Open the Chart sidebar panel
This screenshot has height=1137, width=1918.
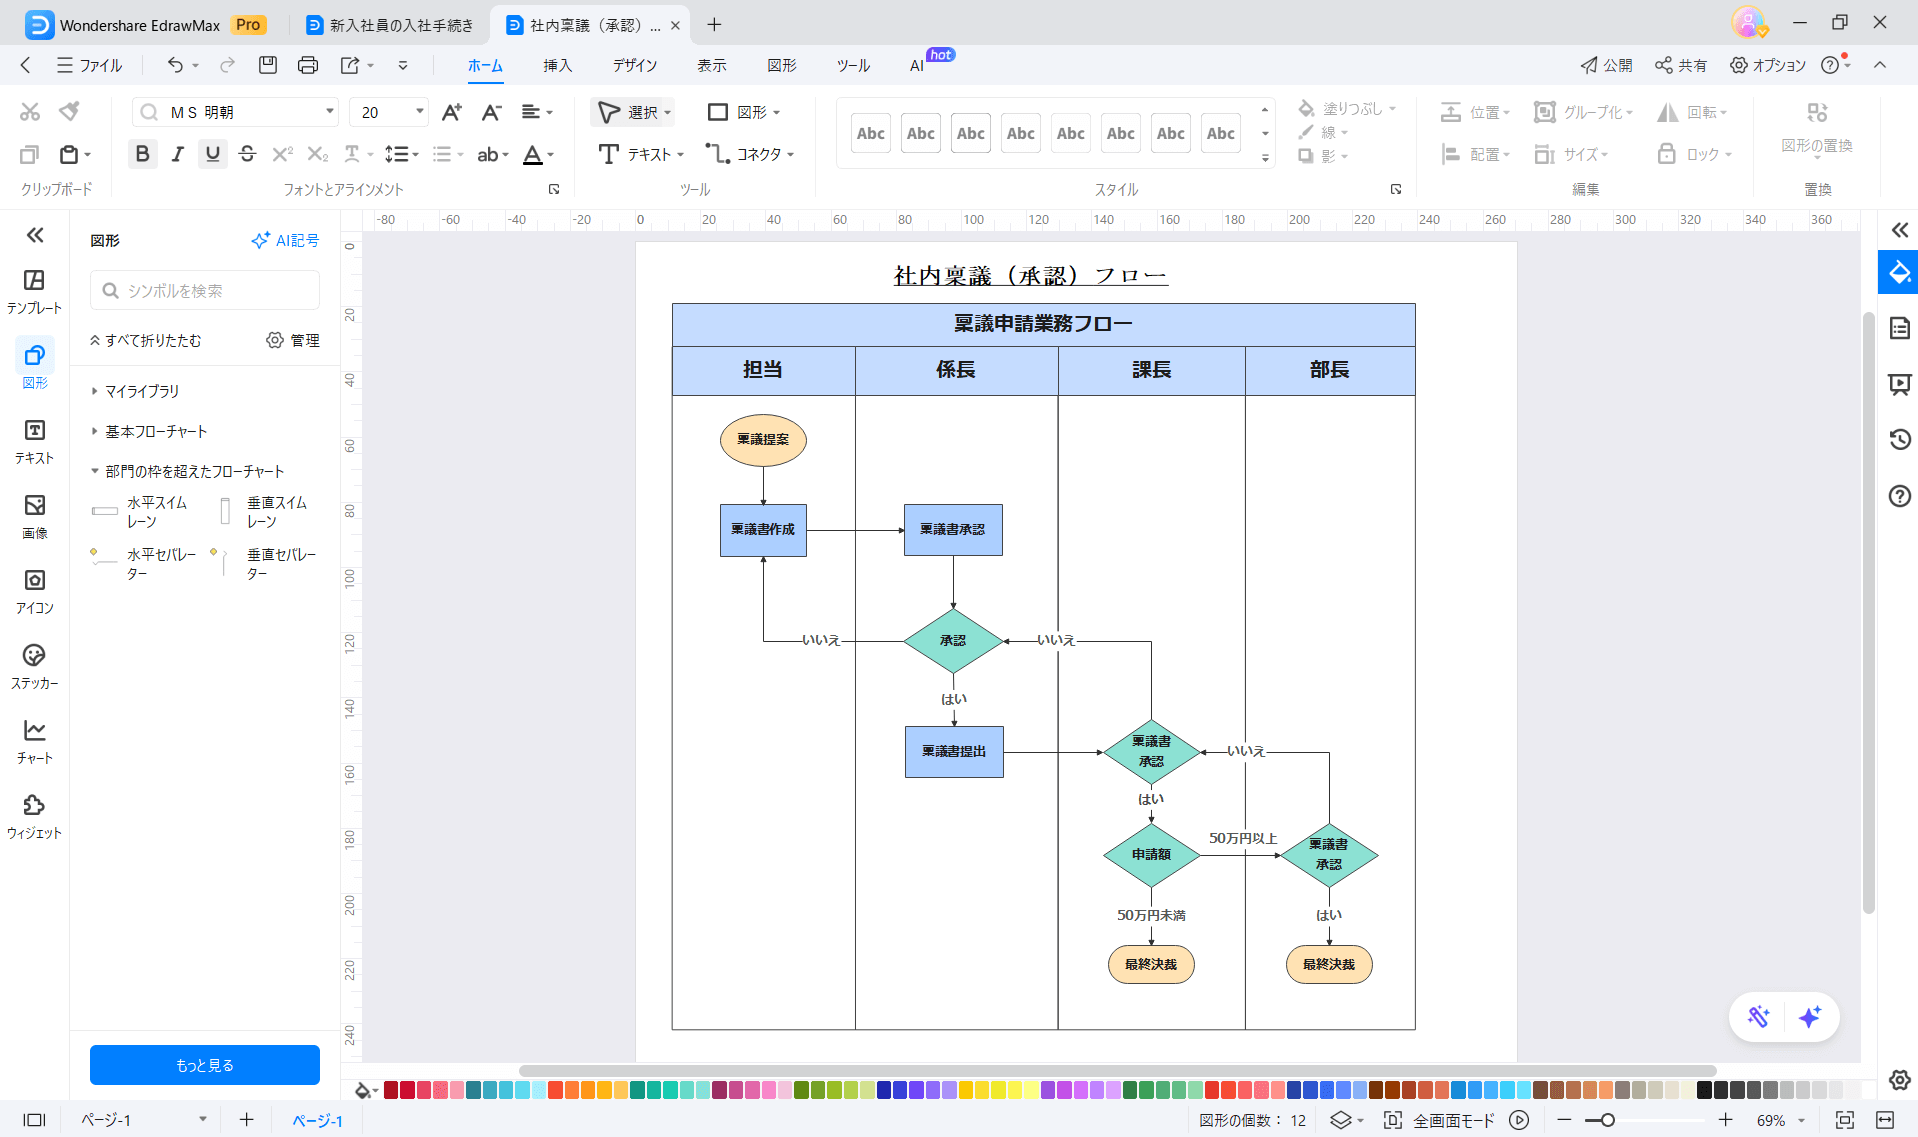pyautogui.click(x=34, y=741)
